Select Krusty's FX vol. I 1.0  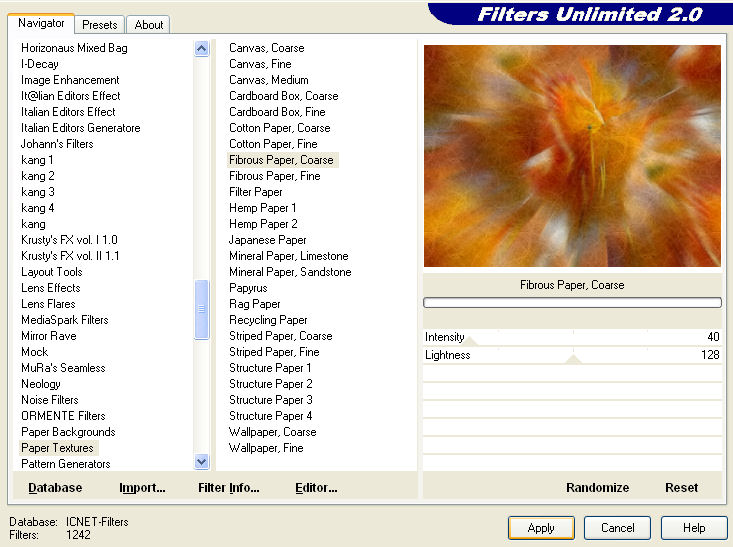pyautogui.click(x=69, y=240)
